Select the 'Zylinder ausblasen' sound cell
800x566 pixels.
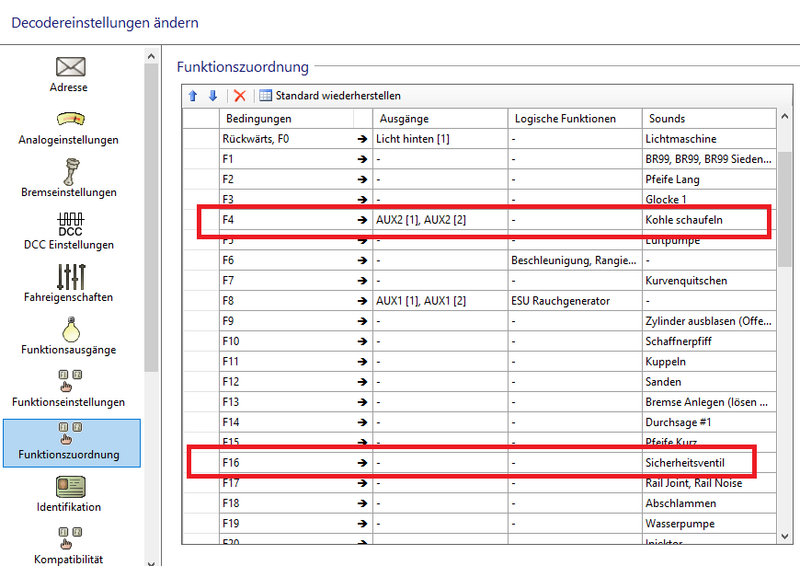tap(709, 321)
